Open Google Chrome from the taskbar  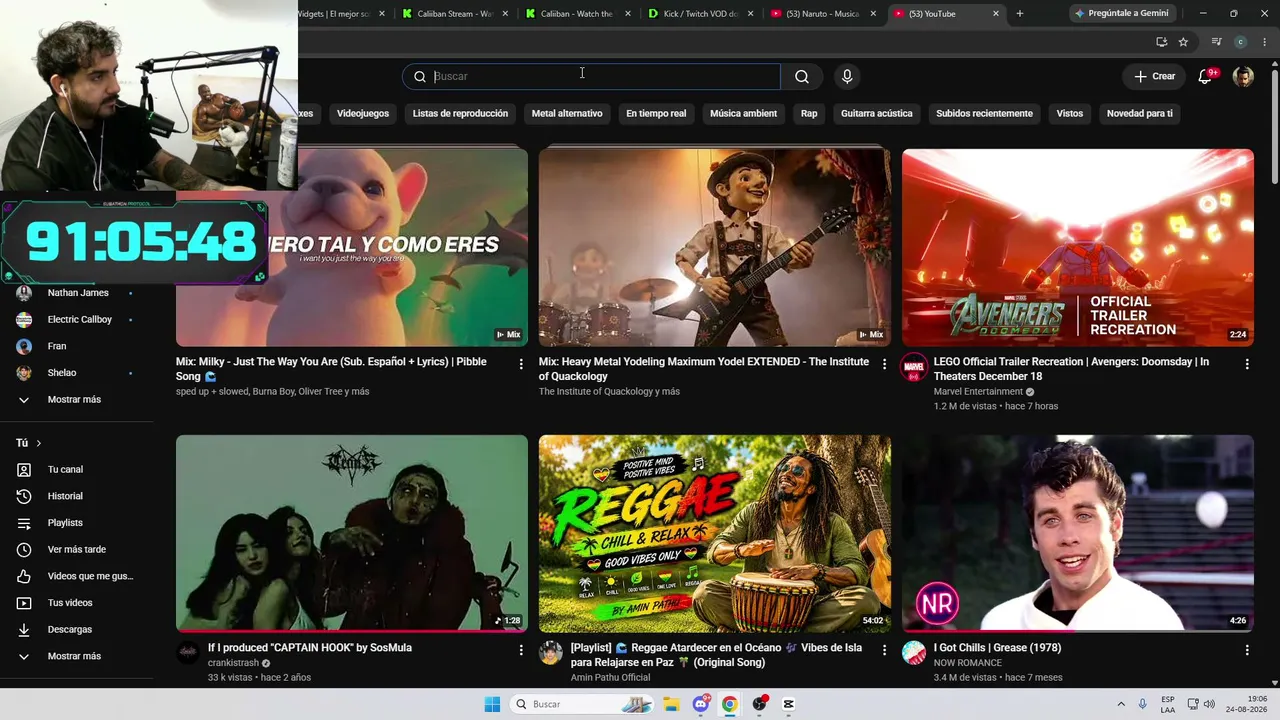tap(730, 704)
